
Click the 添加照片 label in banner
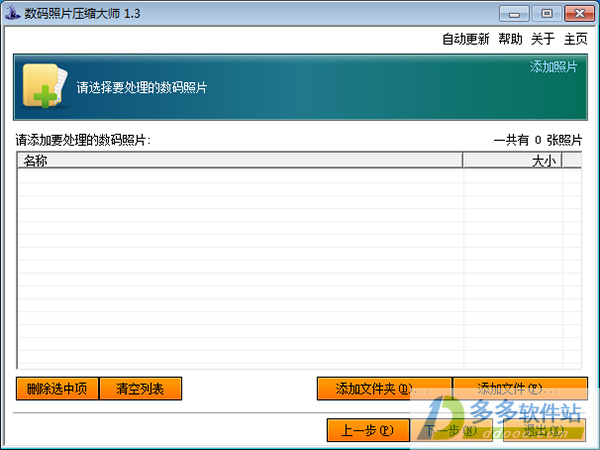(x=553, y=67)
